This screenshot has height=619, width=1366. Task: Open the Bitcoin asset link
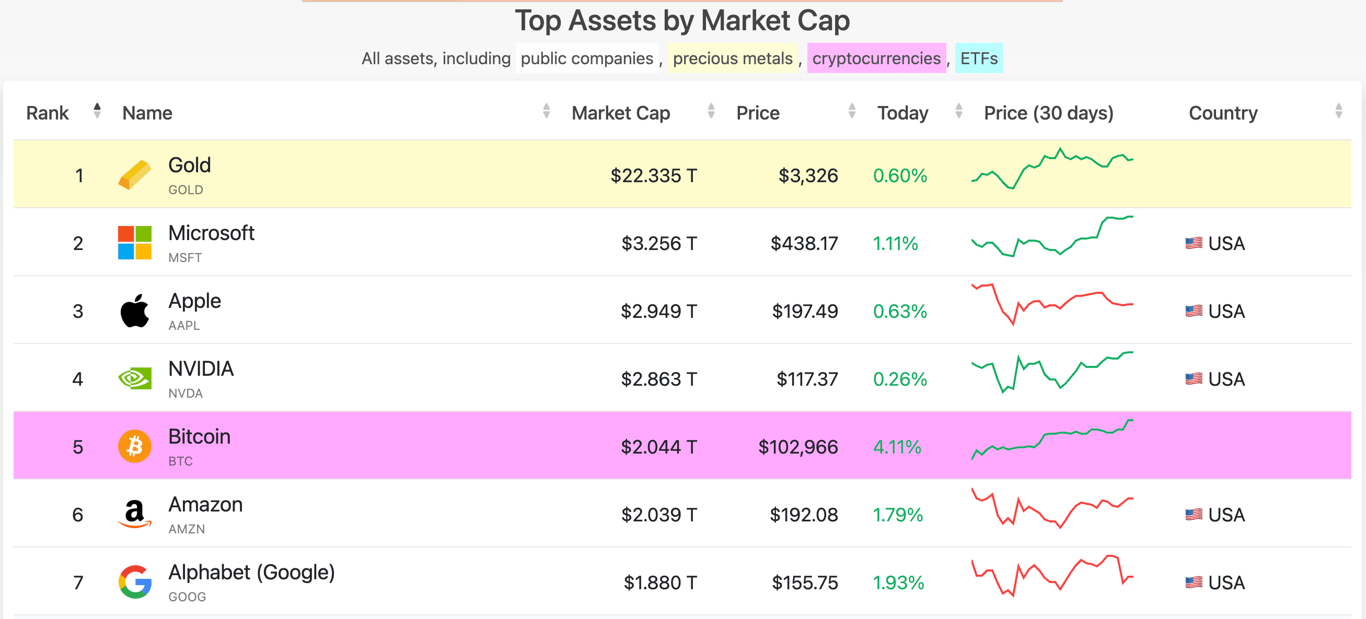pyautogui.click(x=199, y=437)
